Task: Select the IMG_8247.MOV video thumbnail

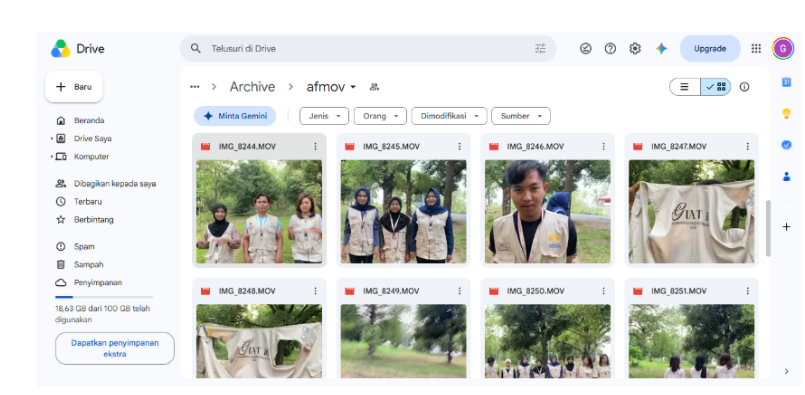Action: coord(692,212)
